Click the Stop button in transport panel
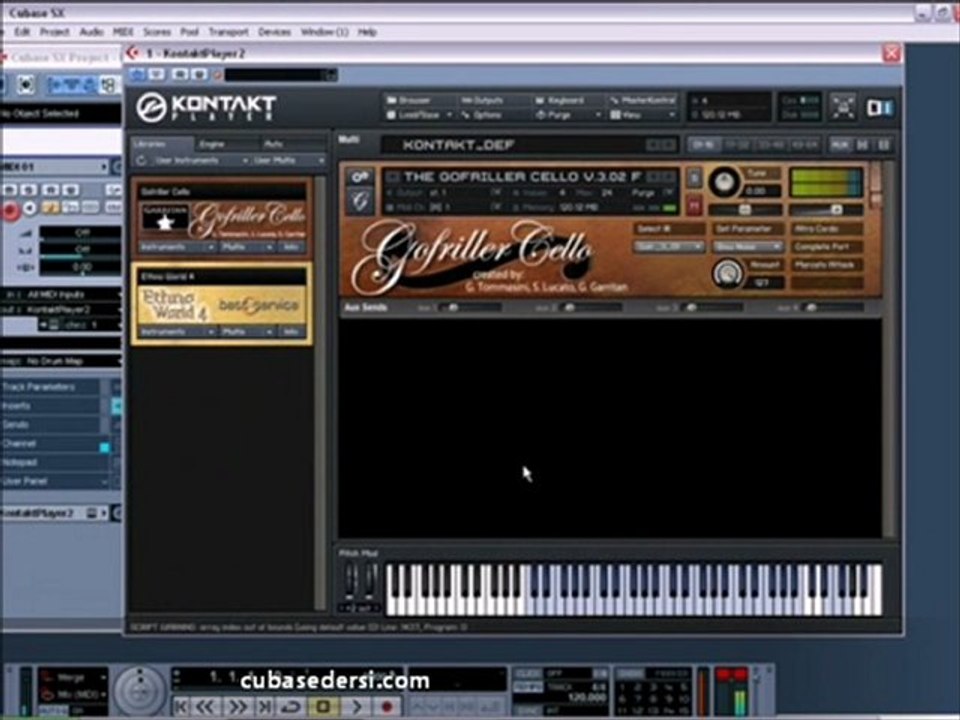960x720 pixels. (323, 707)
